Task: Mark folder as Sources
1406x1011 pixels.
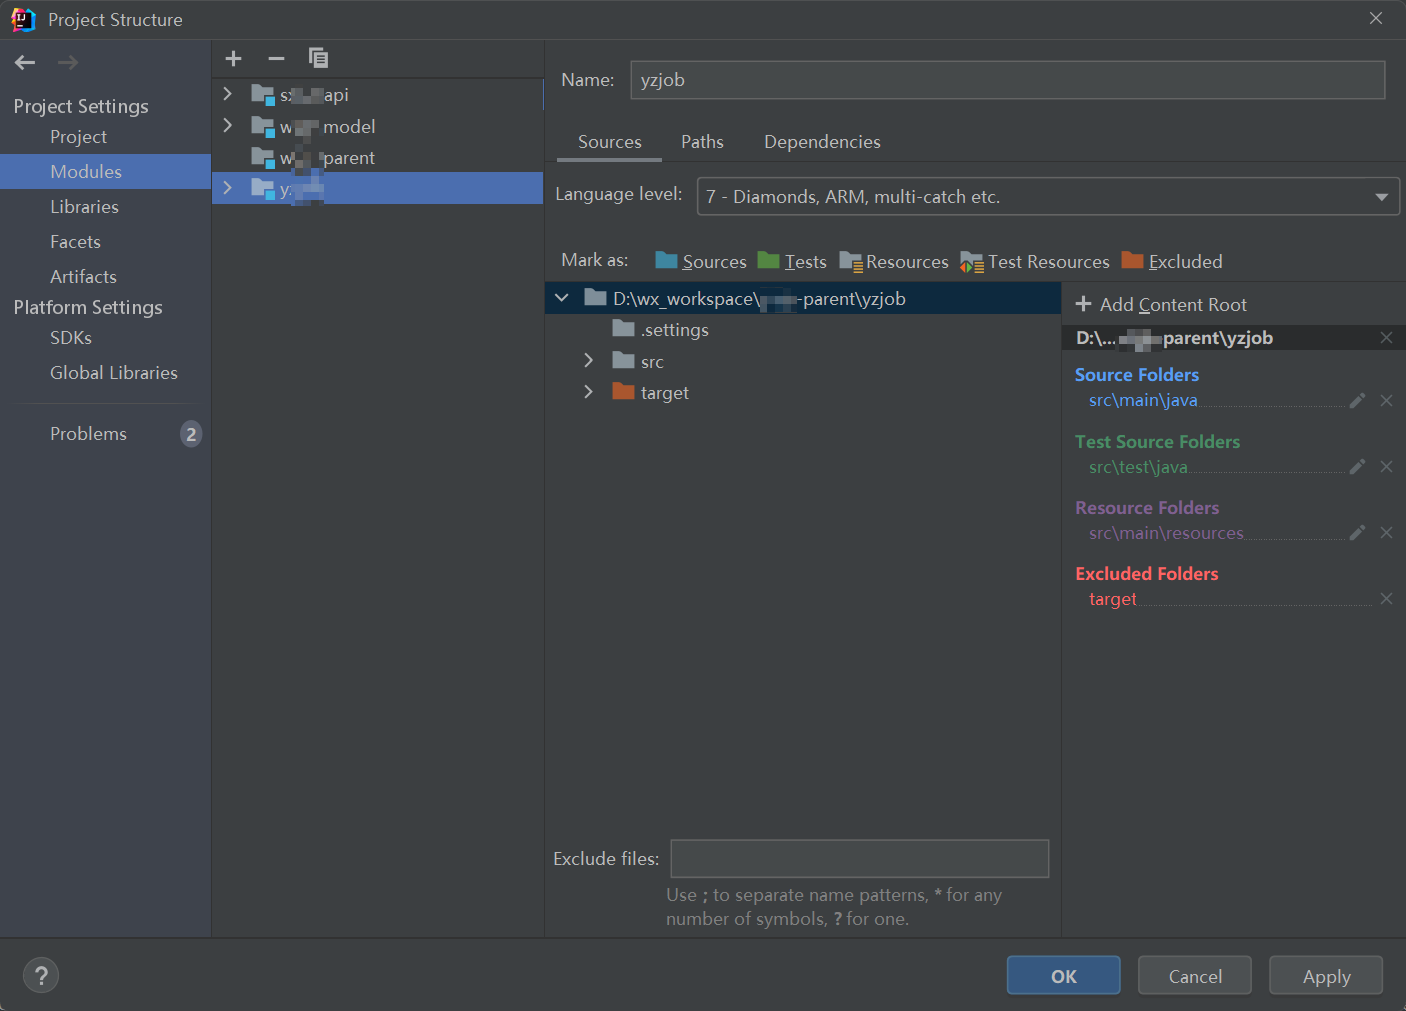Action: pos(701,261)
